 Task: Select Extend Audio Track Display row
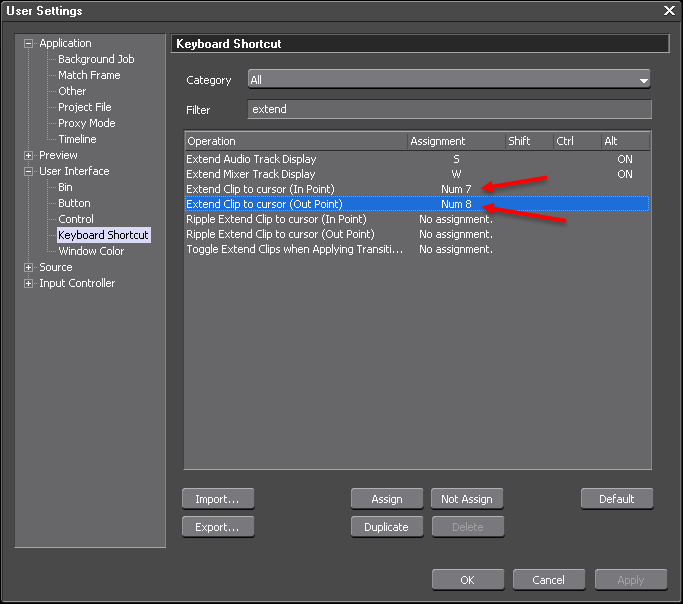point(251,159)
